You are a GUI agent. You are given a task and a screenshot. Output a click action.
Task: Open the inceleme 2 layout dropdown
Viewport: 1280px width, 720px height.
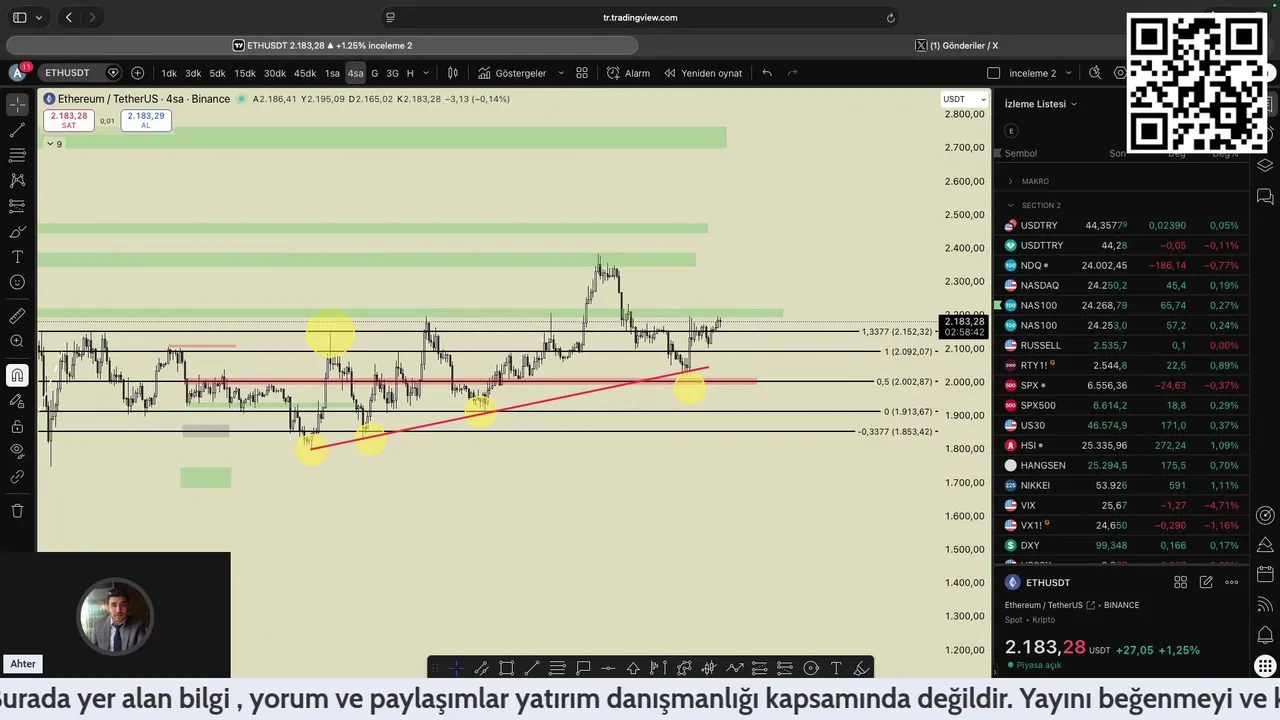pyautogui.click(x=1041, y=73)
